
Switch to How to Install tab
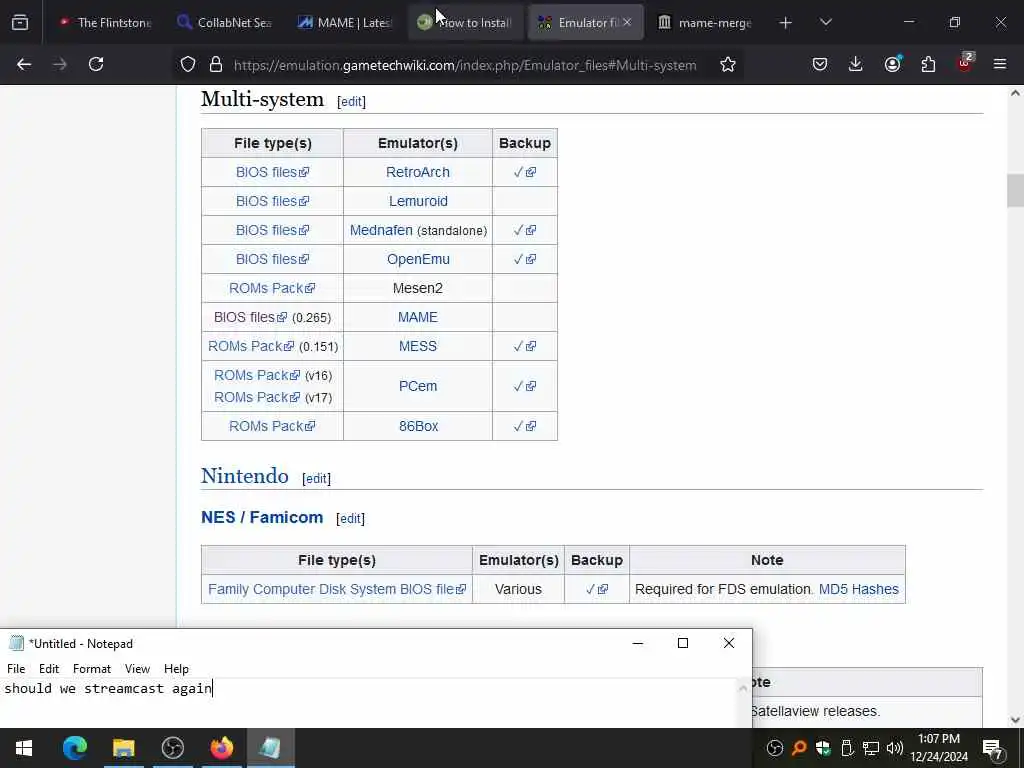[464, 23]
